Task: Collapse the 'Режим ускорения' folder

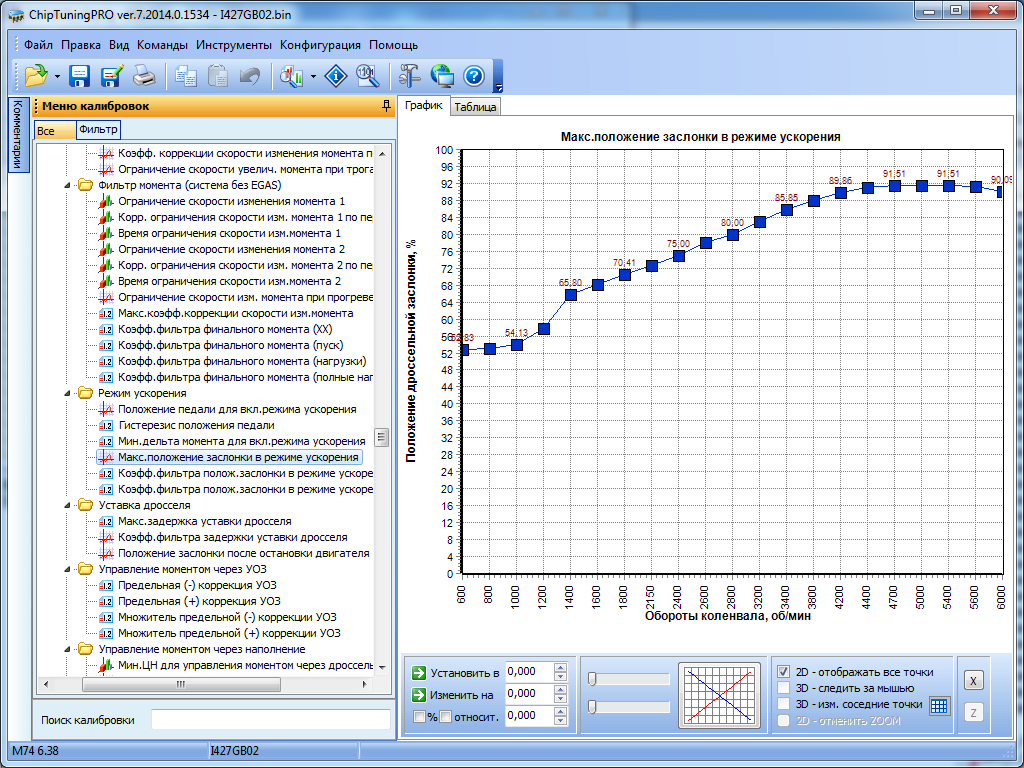Action: pyautogui.click(x=67, y=394)
